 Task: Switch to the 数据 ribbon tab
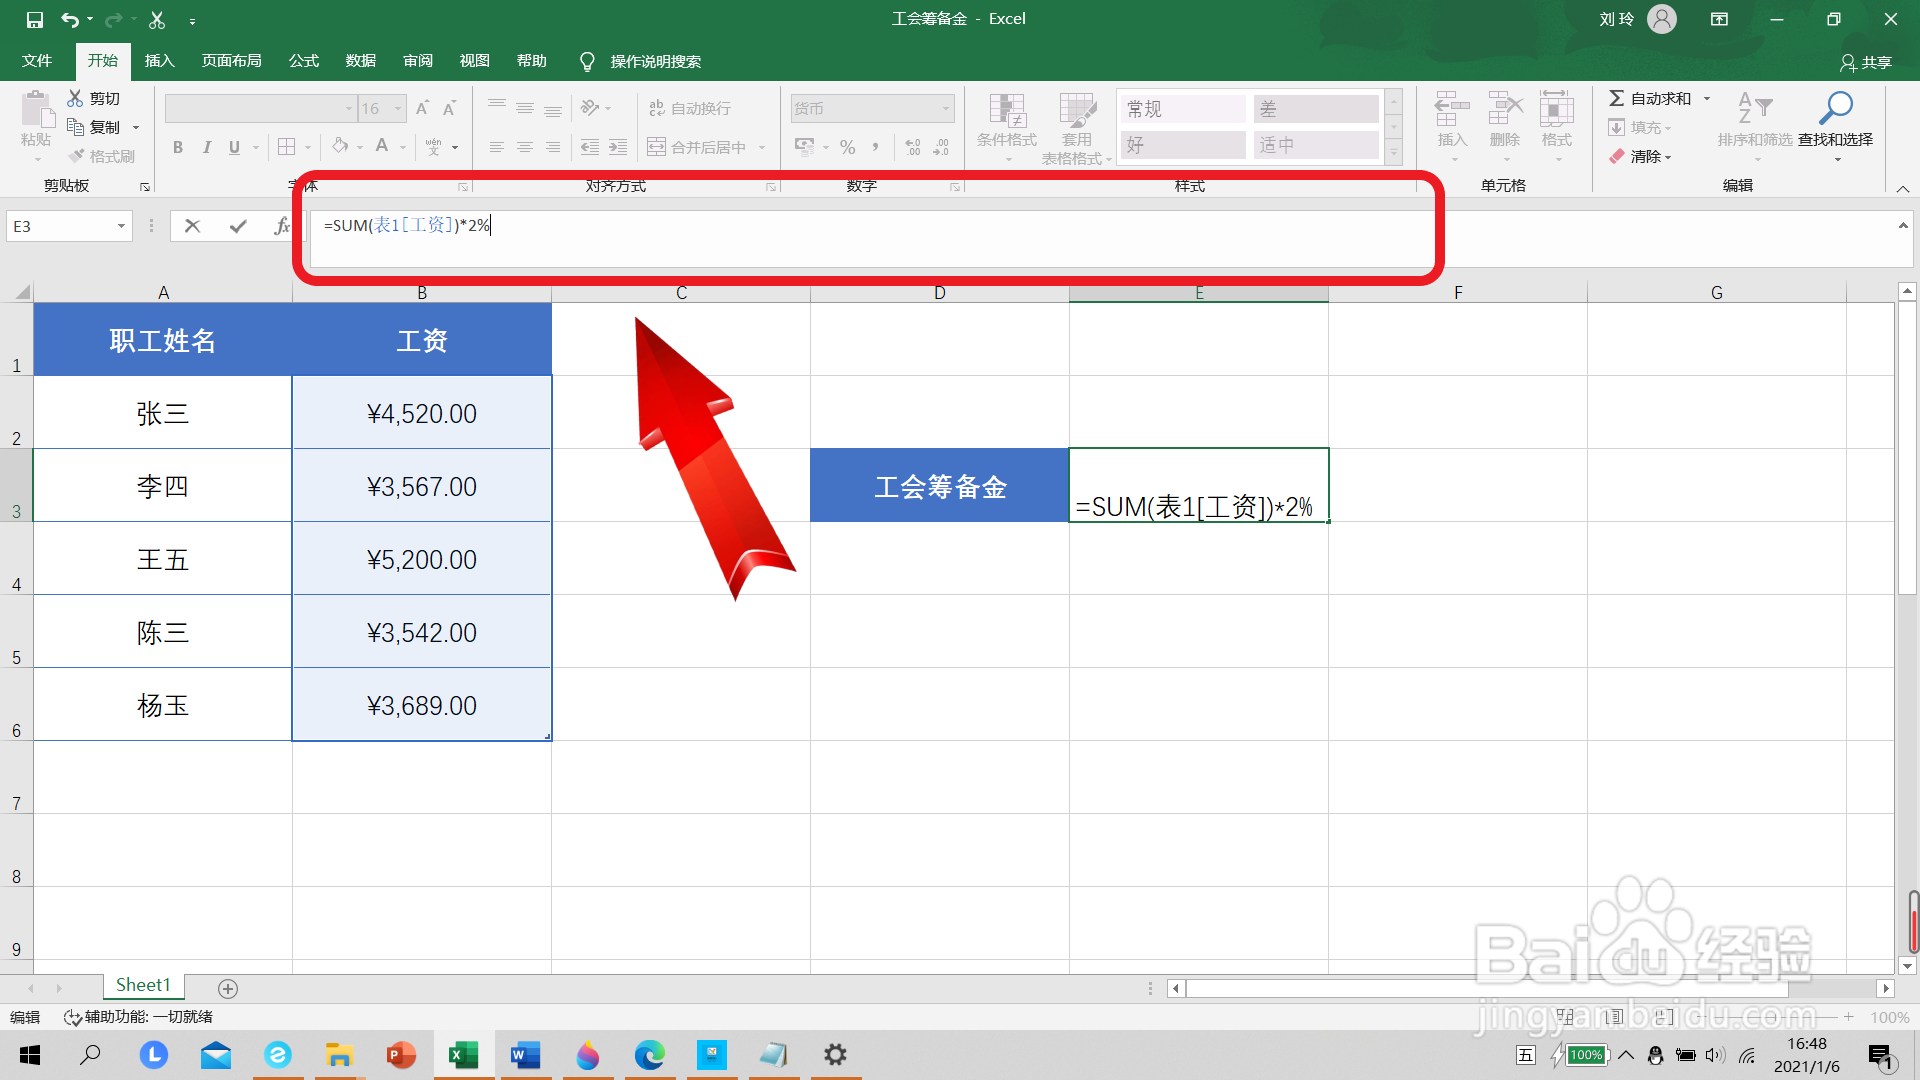pyautogui.click(x=360, y=61)
